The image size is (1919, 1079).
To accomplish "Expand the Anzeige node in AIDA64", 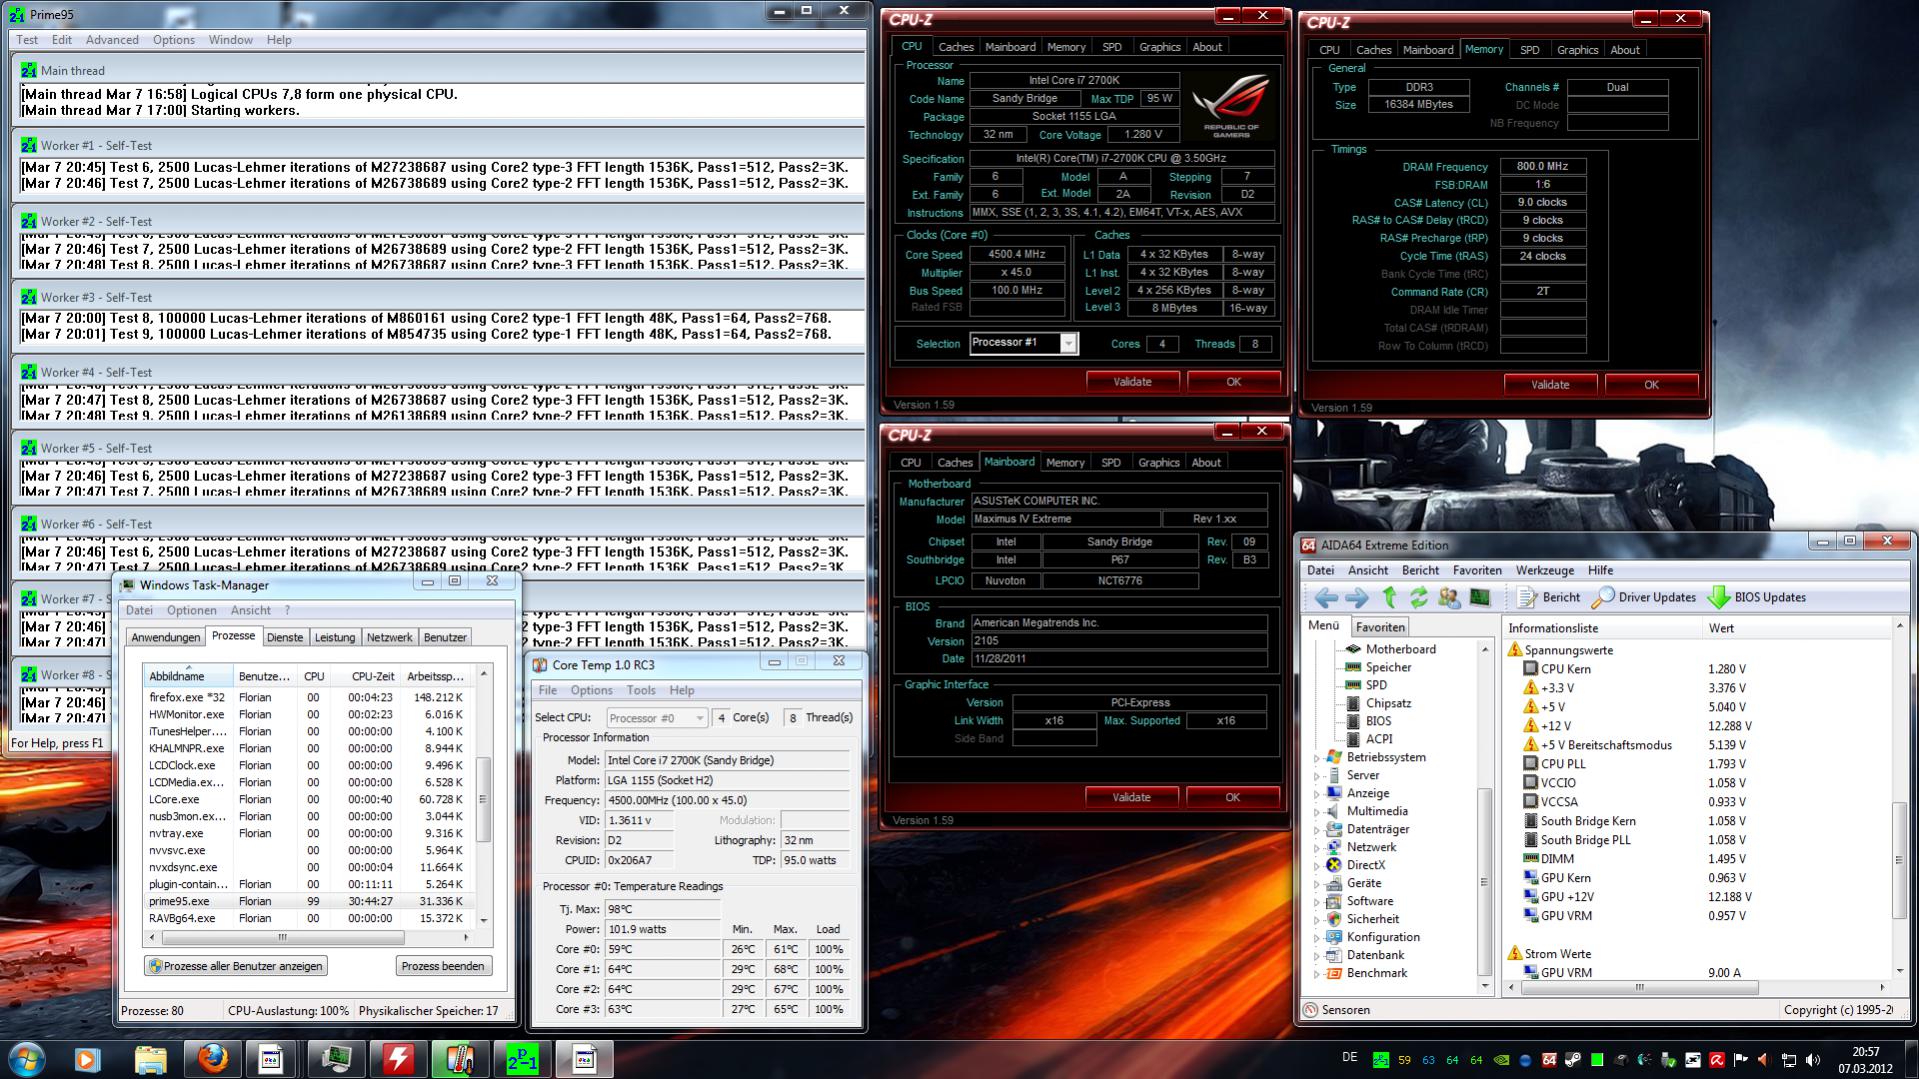I will (x=1317, y=794).
